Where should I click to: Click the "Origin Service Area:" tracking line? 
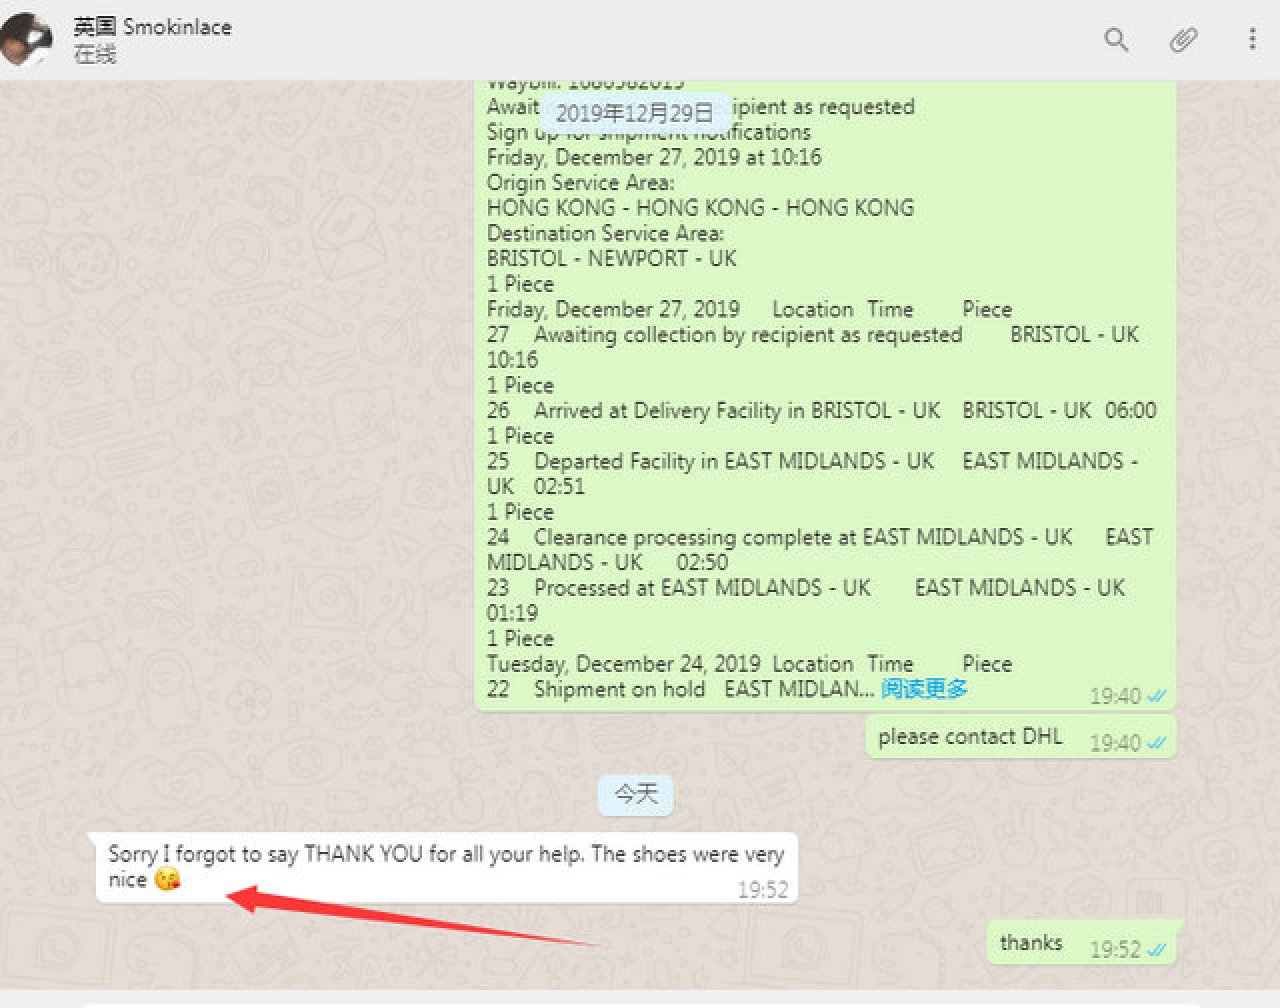coord(580,183)
